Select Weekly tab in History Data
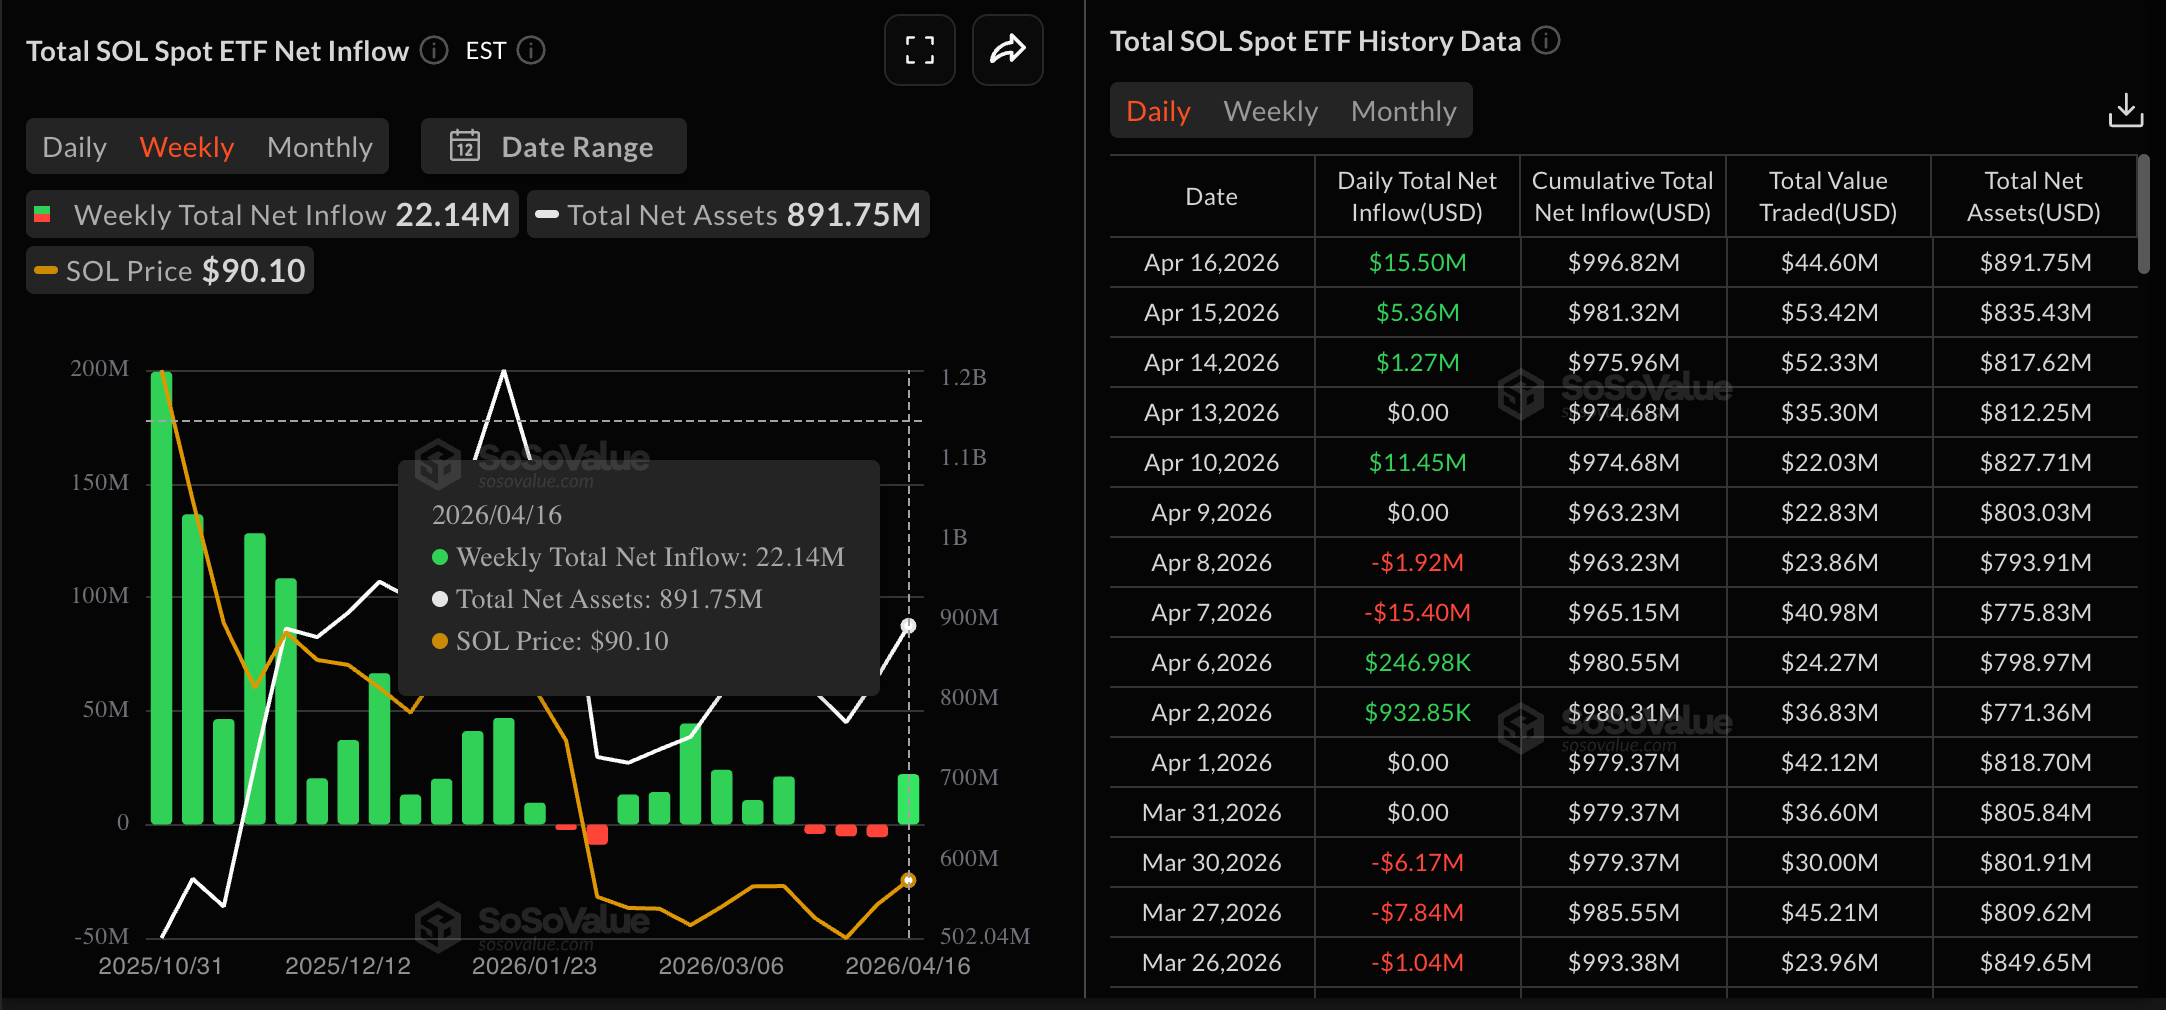 [1270, 111]
